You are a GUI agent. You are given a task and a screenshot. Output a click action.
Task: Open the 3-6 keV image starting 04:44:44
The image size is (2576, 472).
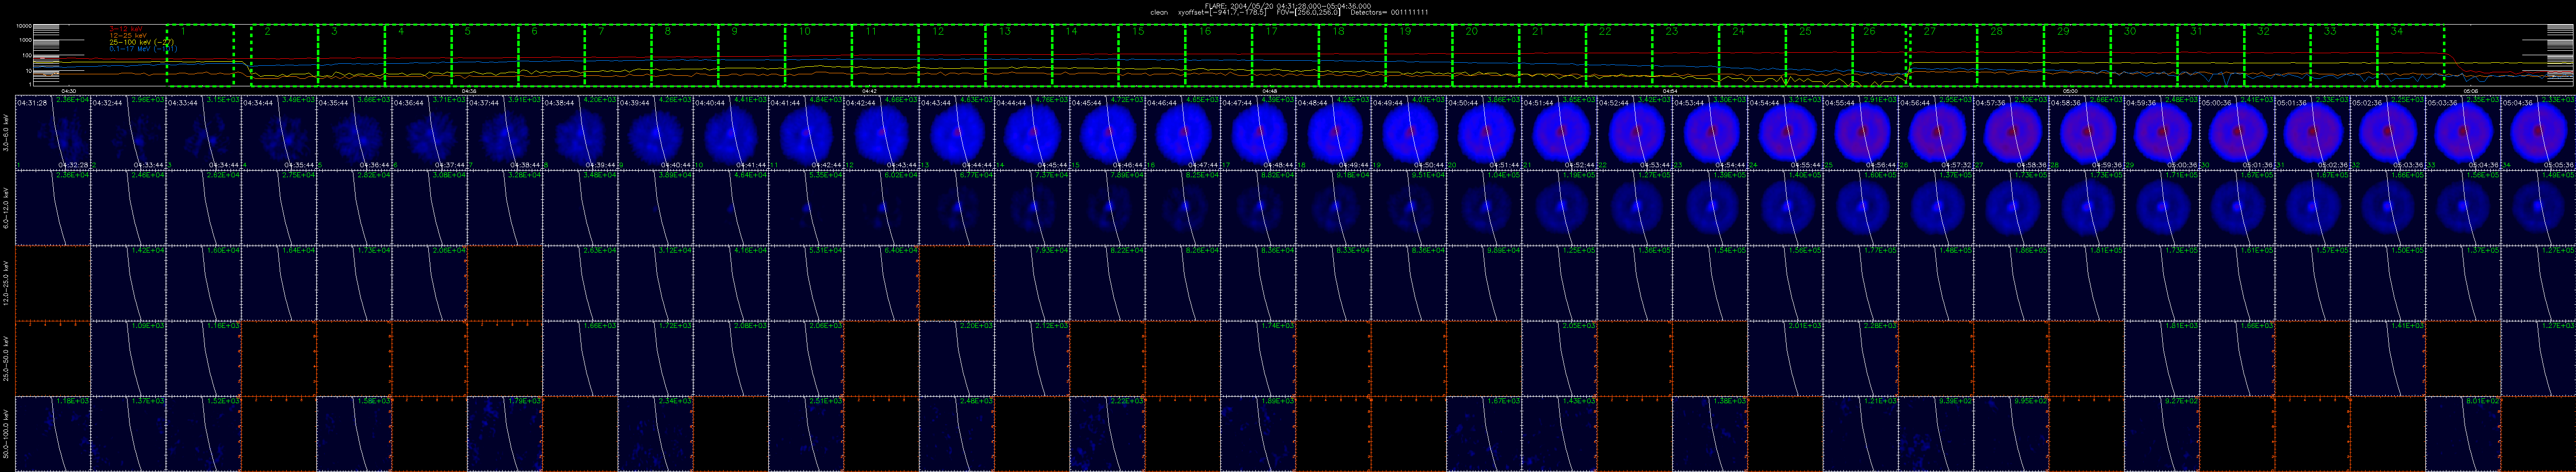[x=1032, y=133]
